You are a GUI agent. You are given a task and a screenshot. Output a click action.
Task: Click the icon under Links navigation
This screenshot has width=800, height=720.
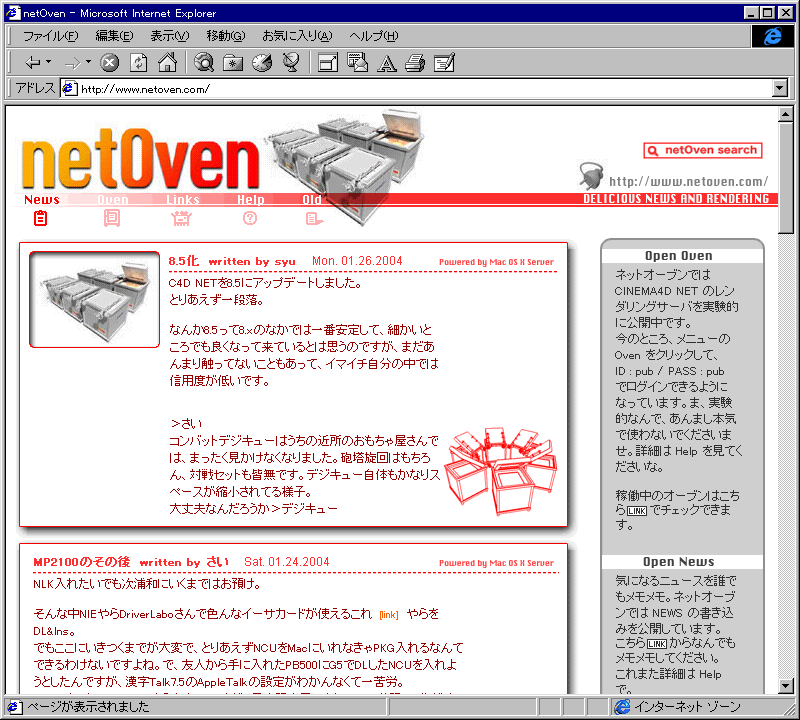click(181, 219)
